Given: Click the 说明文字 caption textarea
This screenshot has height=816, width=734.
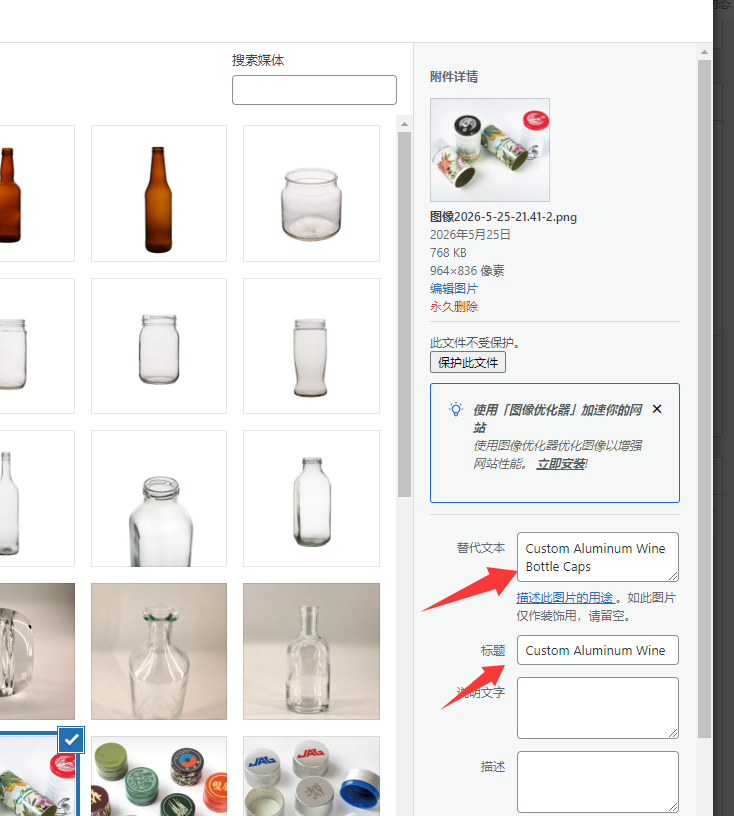Looking at the screenshot, I should point(598,708).
